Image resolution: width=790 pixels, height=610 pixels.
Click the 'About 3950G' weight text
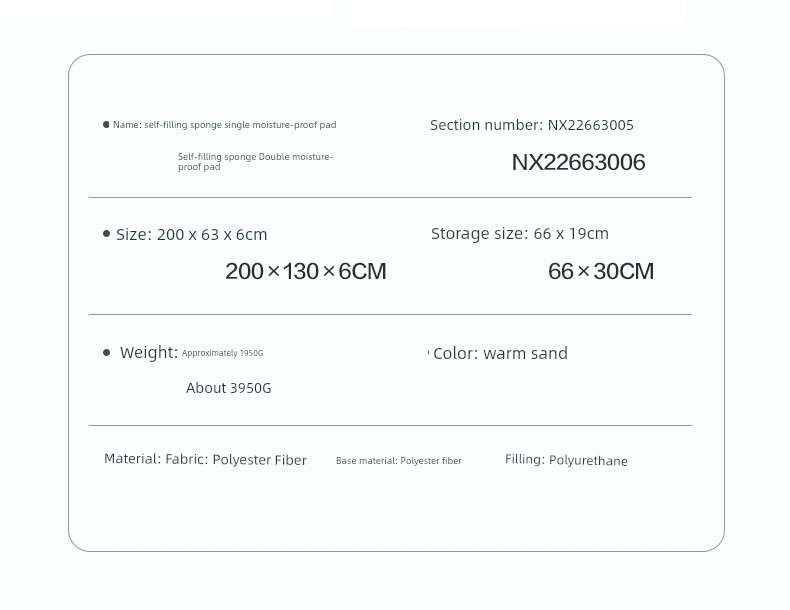click(x=229, y=388)
